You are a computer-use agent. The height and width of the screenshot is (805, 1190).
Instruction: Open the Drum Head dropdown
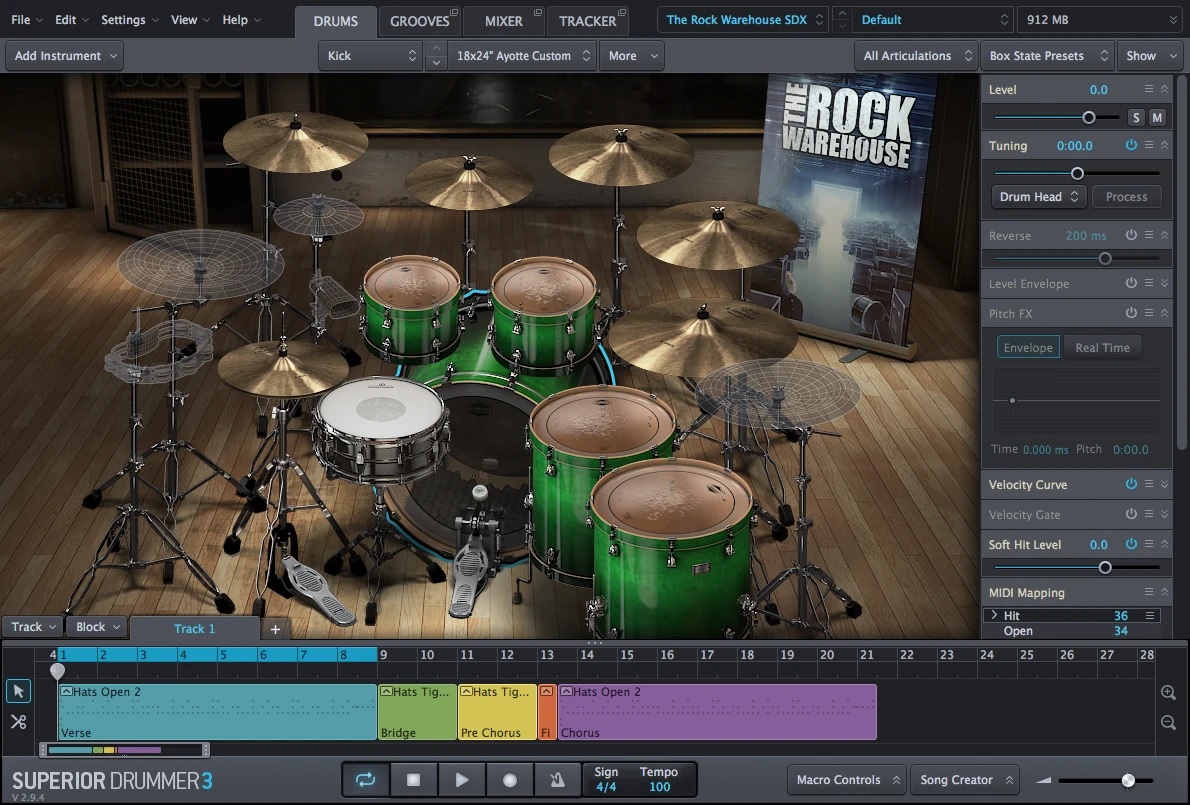(1038, 197)
